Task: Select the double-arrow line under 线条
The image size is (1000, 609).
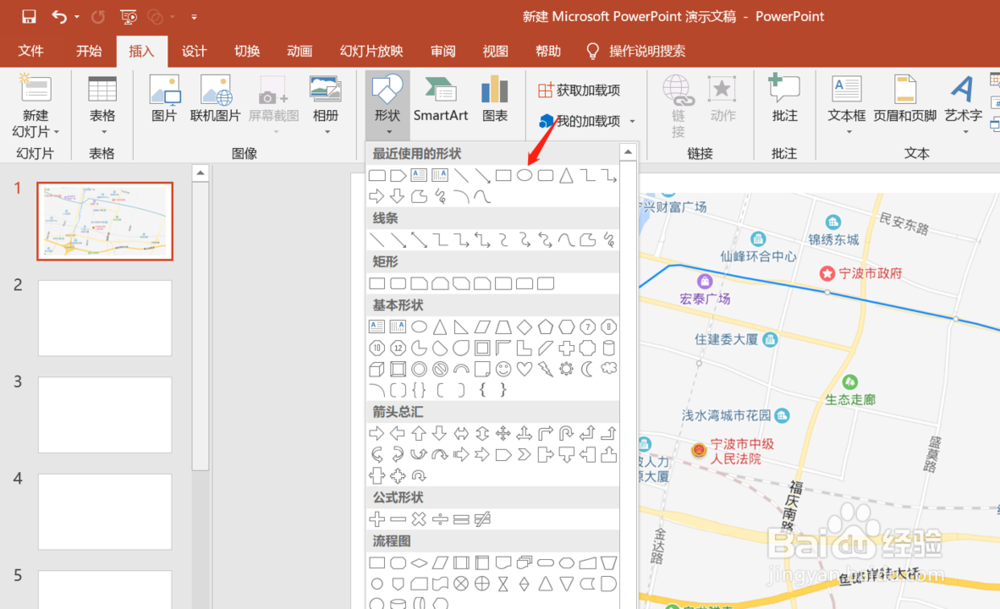Action: [419, 240]
